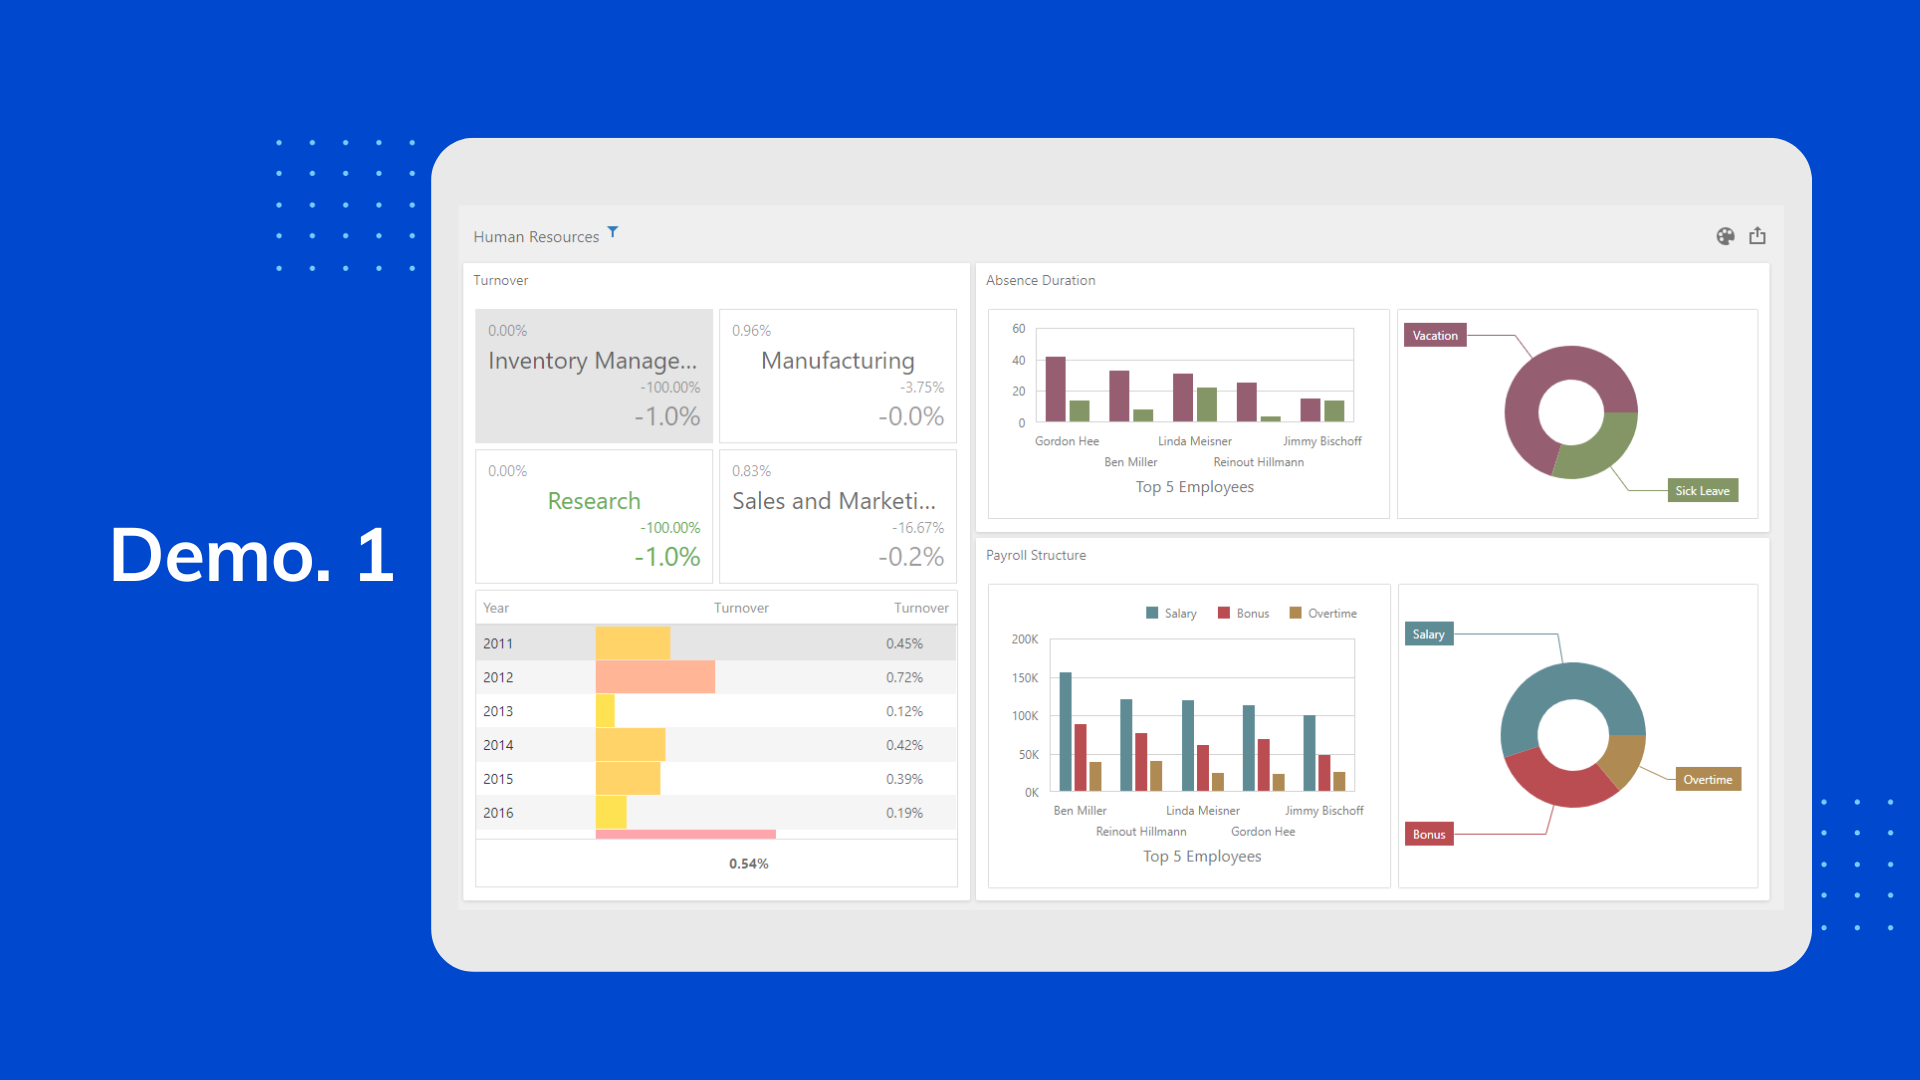The height and width of the screenshot is (1080, 1920).
Task: Click the Bonus donut chart label
Action: point(1428,834)
